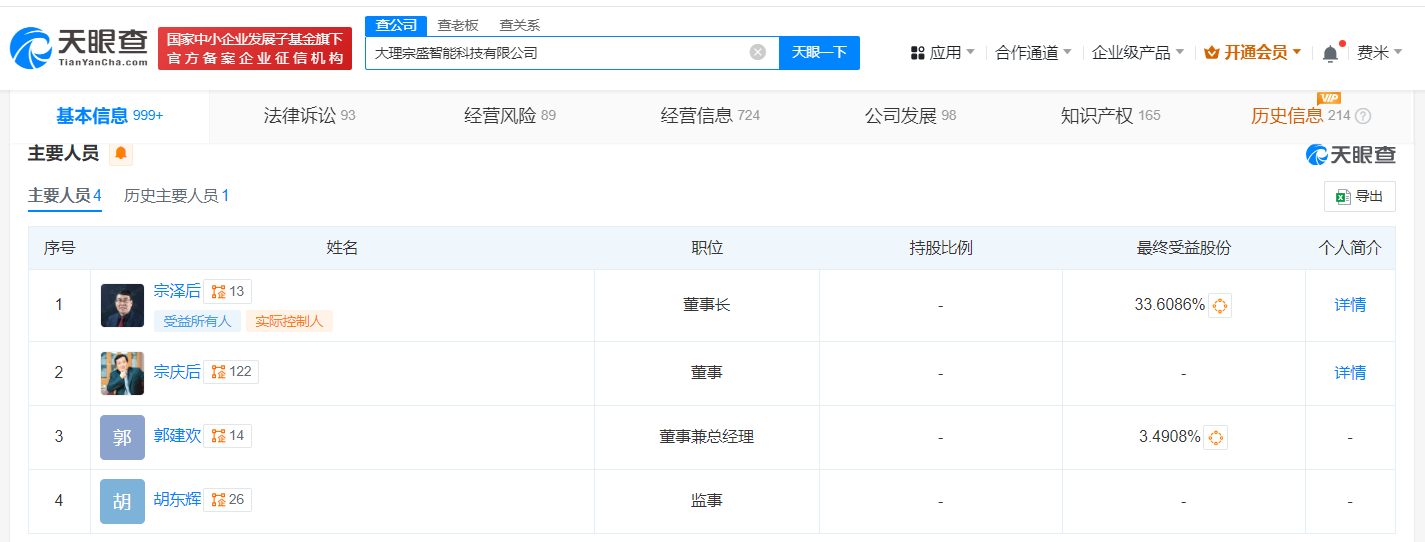Click the 3.4908% value
The image size is (1425, 542).
1169,437
